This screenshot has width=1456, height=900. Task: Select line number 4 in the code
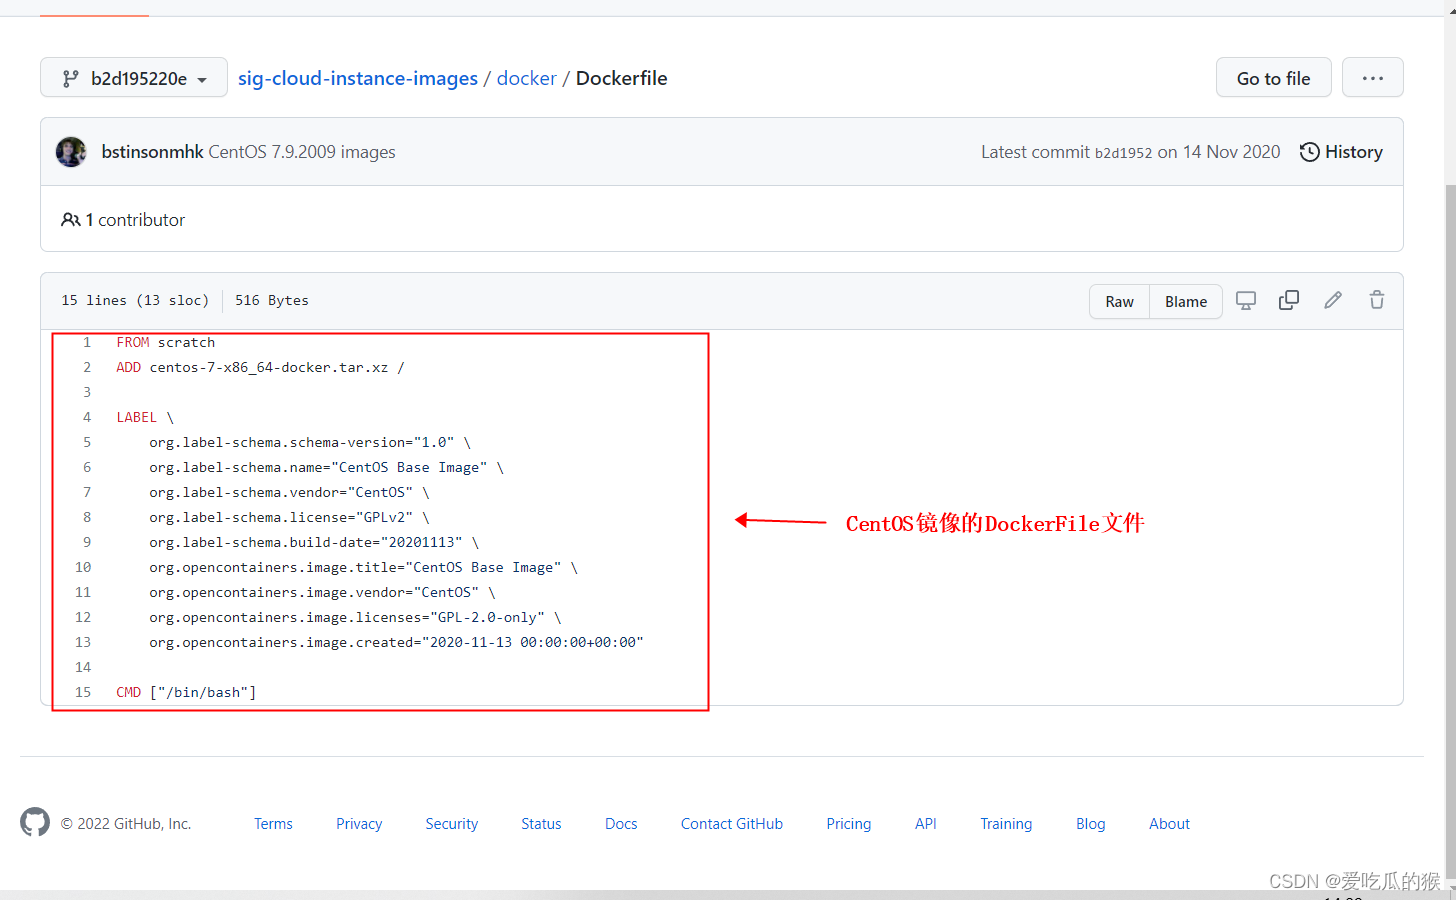pos(87,417)
